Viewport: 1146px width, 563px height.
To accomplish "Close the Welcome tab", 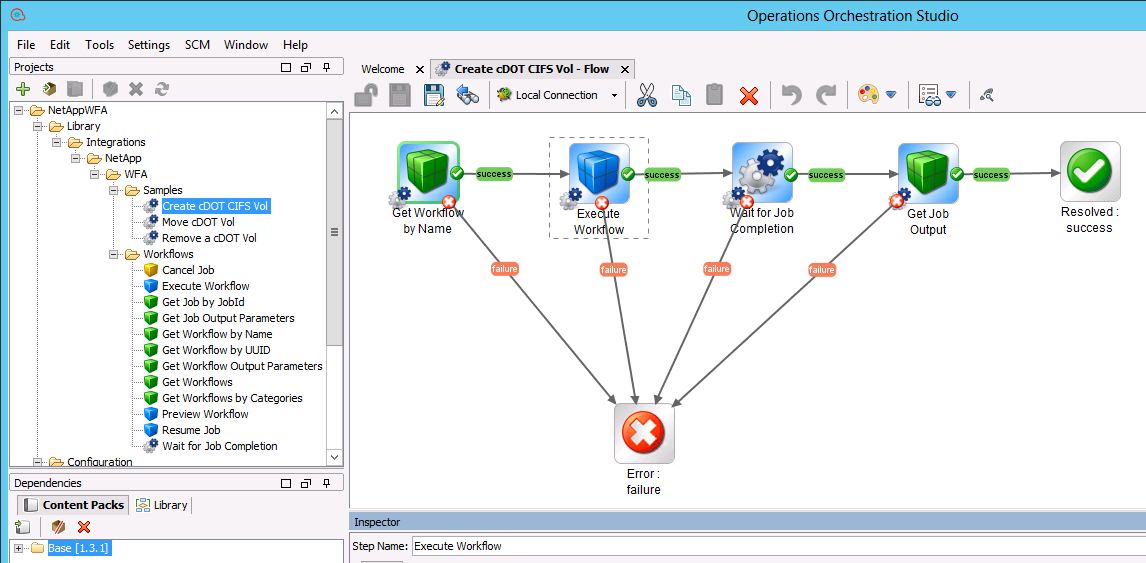I will pos(420,69).
